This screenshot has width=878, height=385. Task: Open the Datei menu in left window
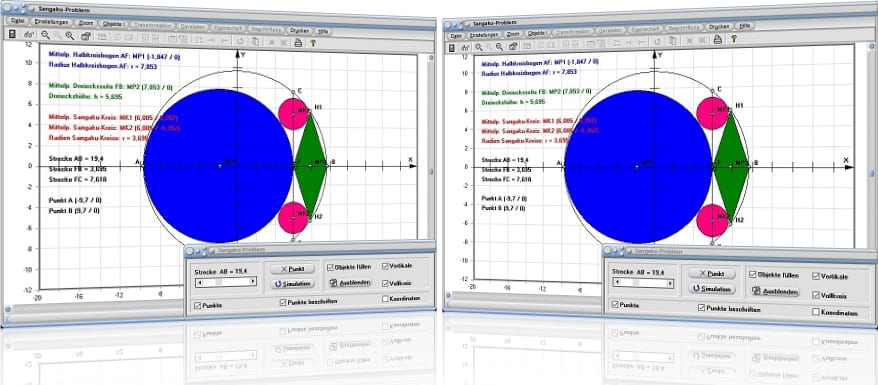(x=16, y=21)
